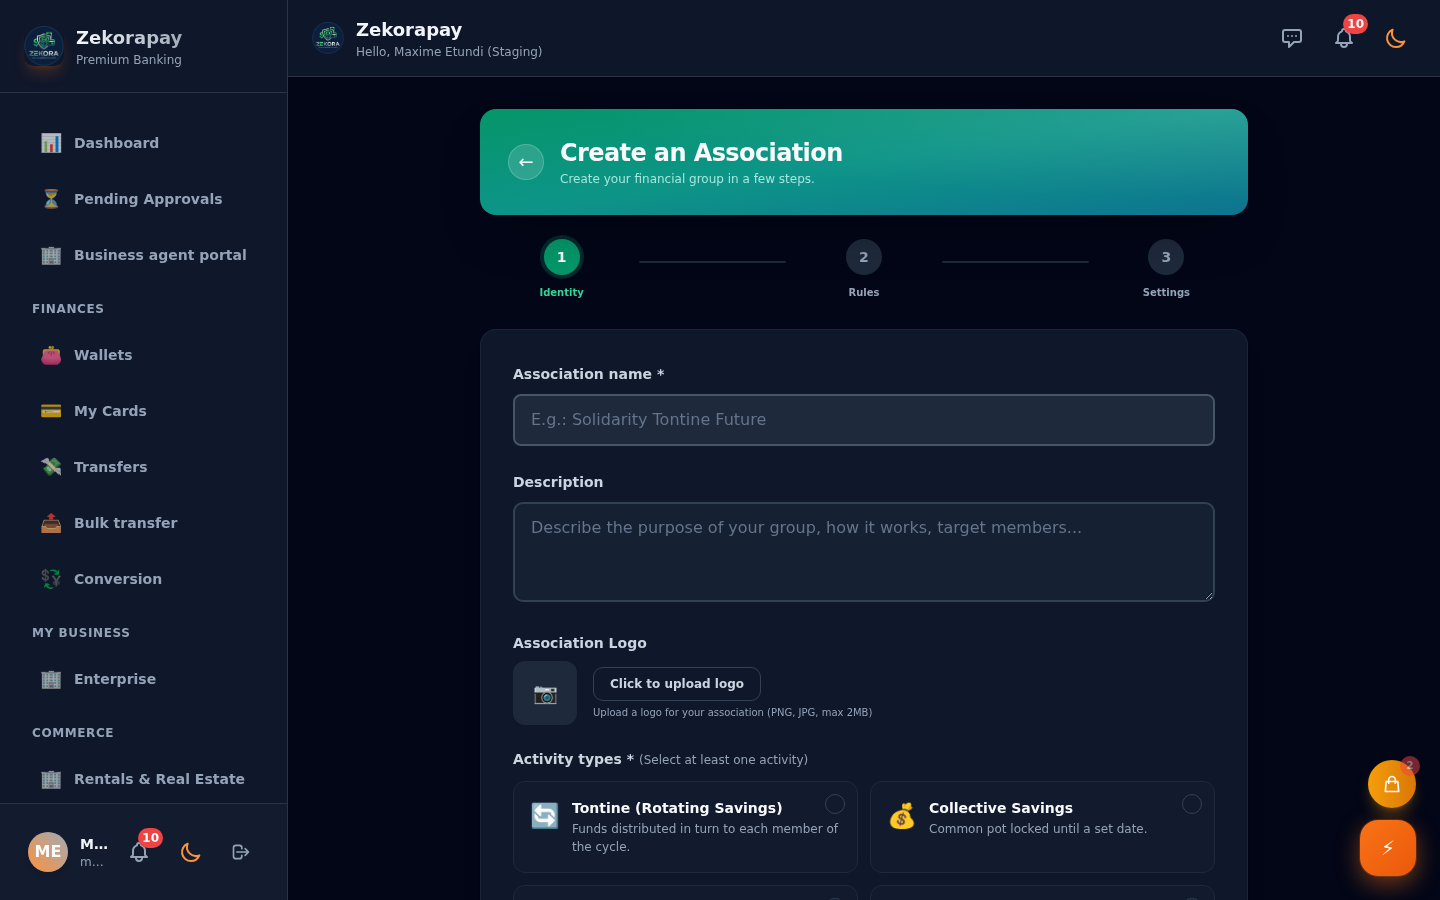Click the 'Create an Association' heading
1440x900 pixels.
pos(701,152)
